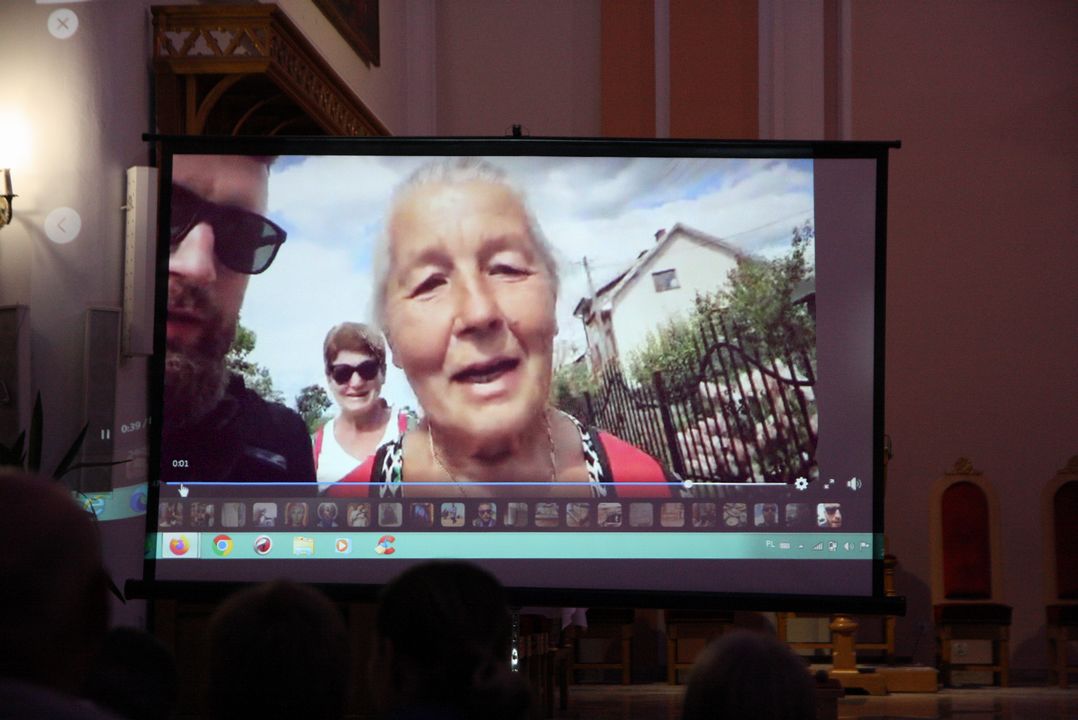Mute the video with the speaker icon
Screen dimensions: 1078x720
point(853,484)
